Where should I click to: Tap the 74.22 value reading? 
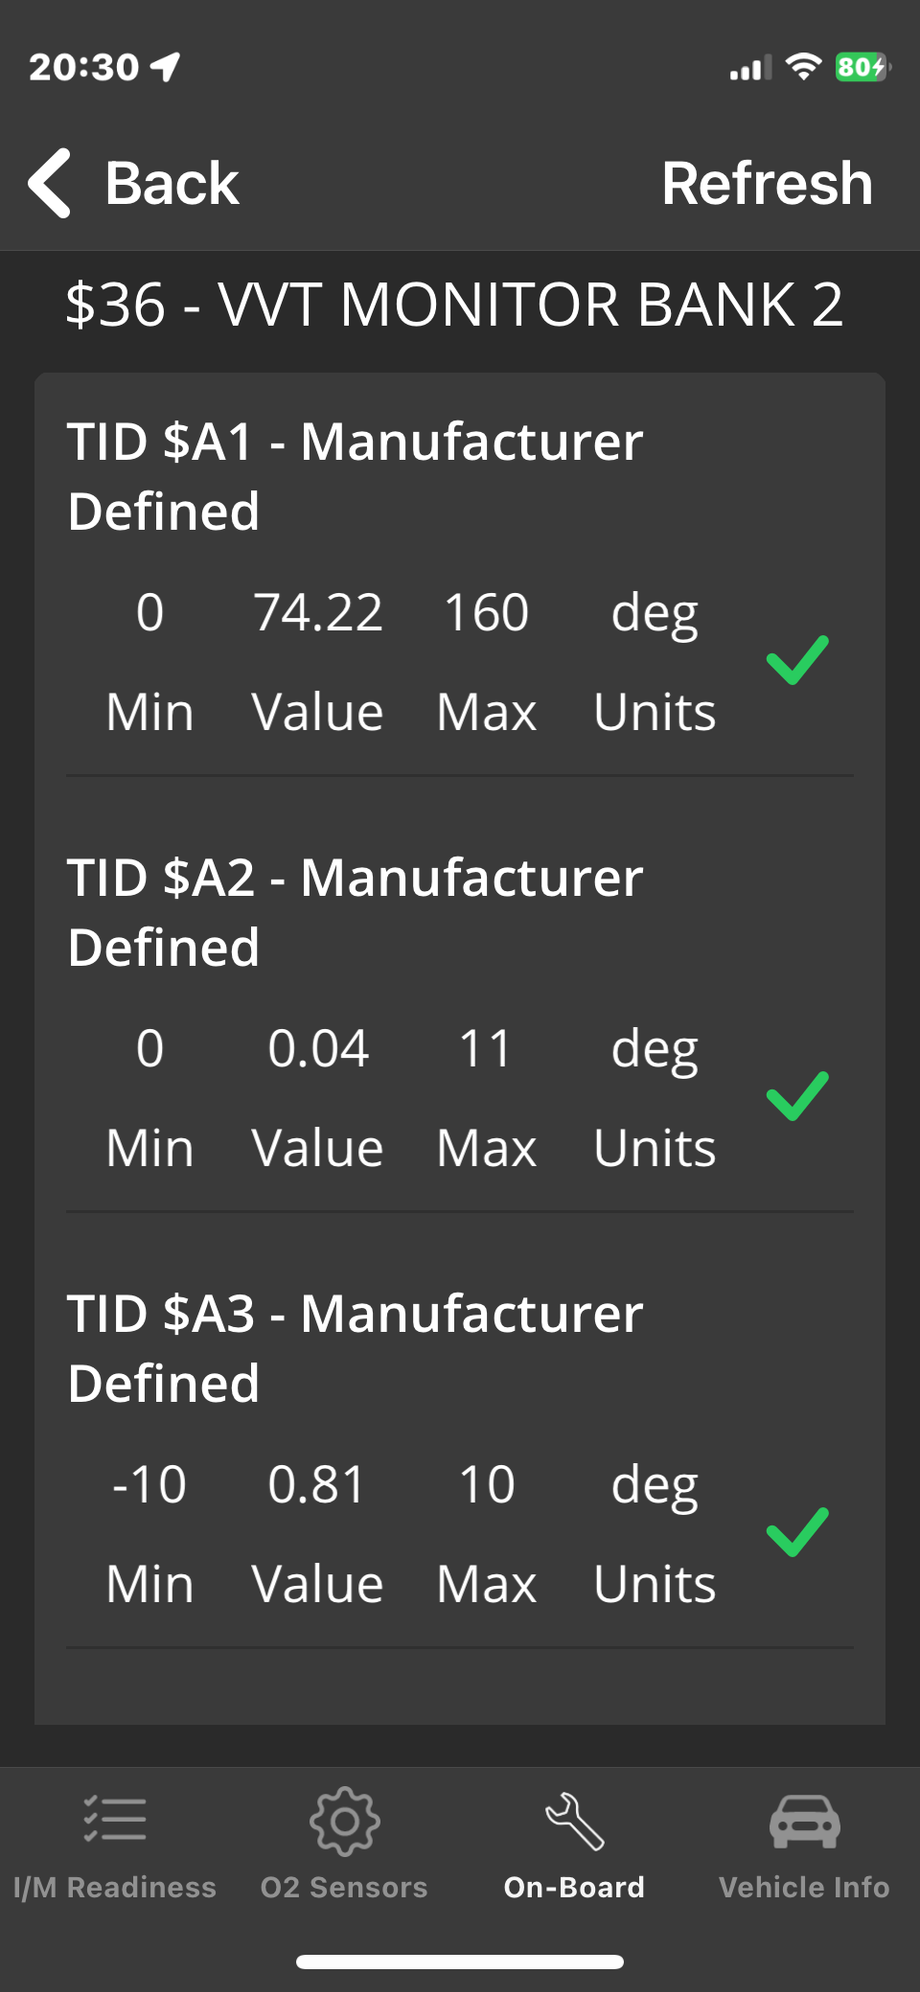pos(317,612)
